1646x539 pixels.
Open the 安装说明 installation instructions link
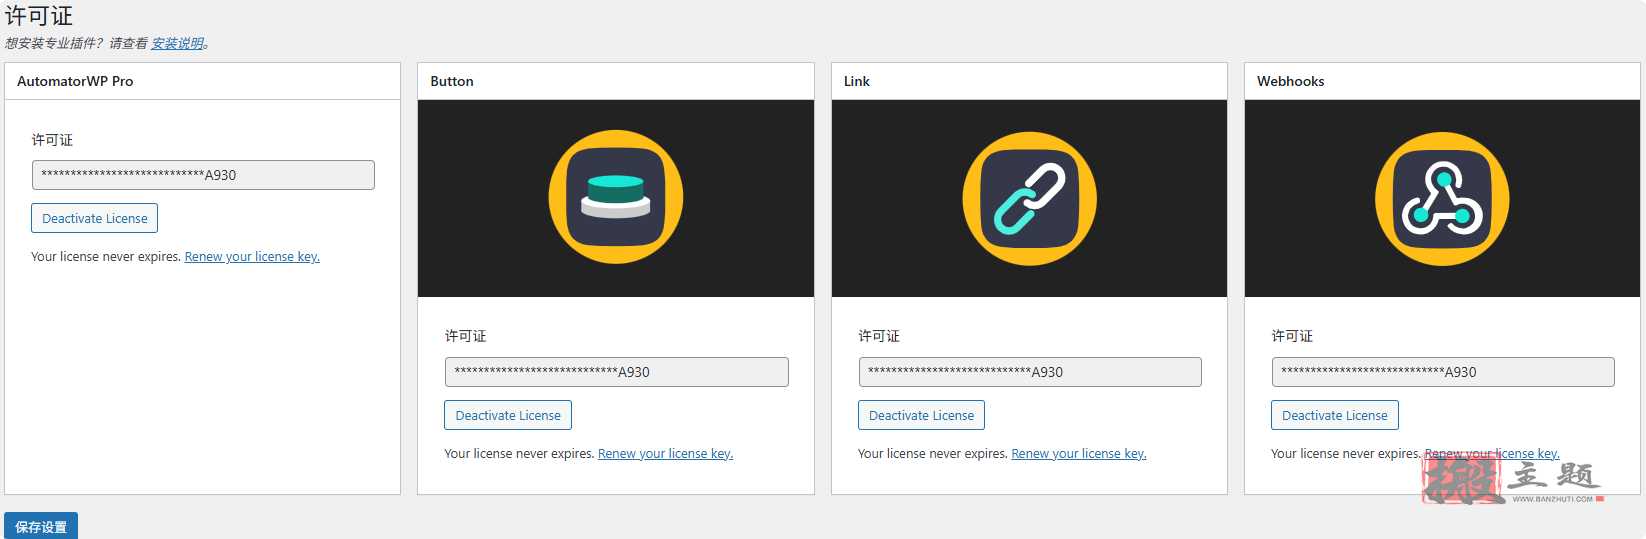point(178,43)
